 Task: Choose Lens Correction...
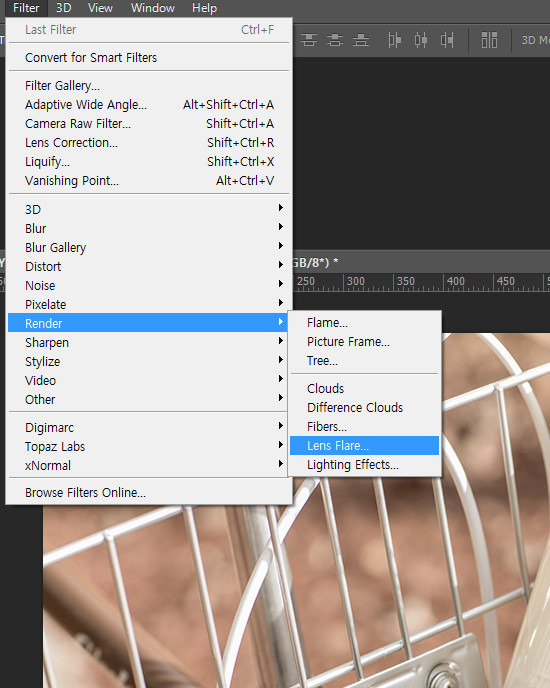150,143
